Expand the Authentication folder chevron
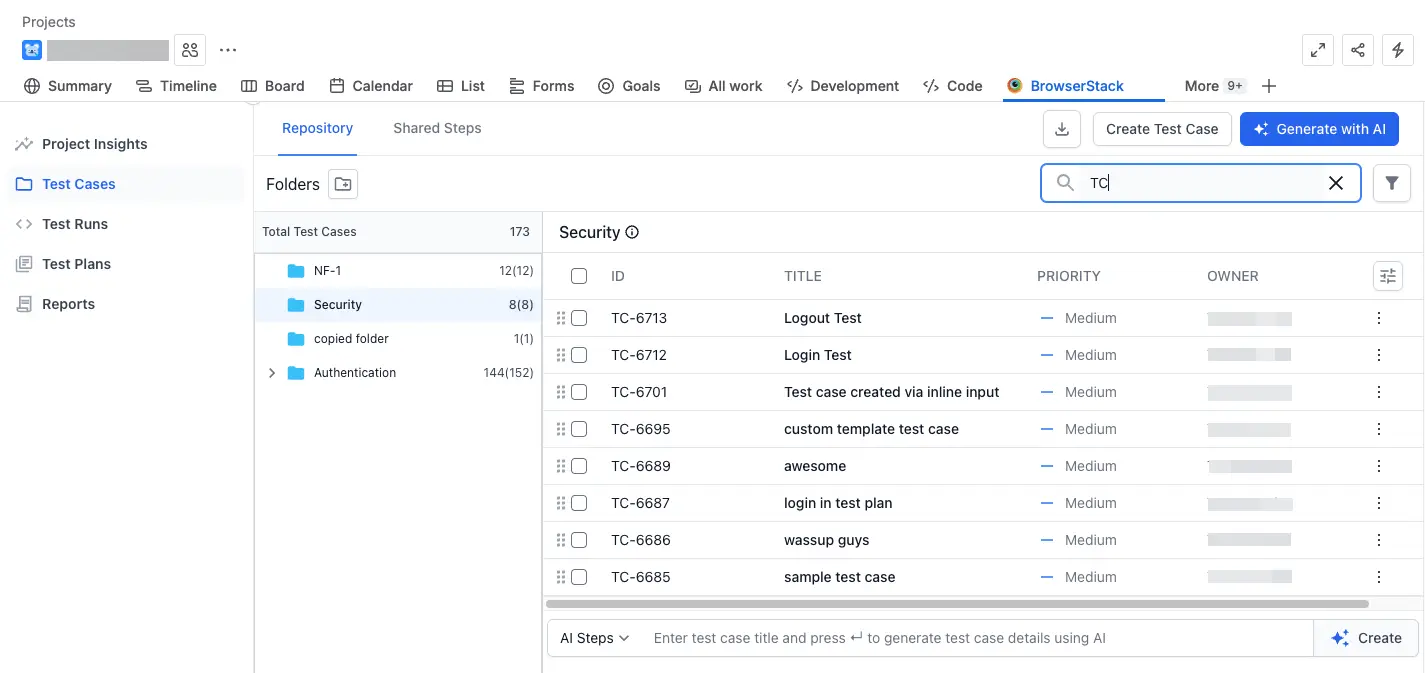Image resolution: width=1425 pixels, height=673 pixels. (272, 373)
